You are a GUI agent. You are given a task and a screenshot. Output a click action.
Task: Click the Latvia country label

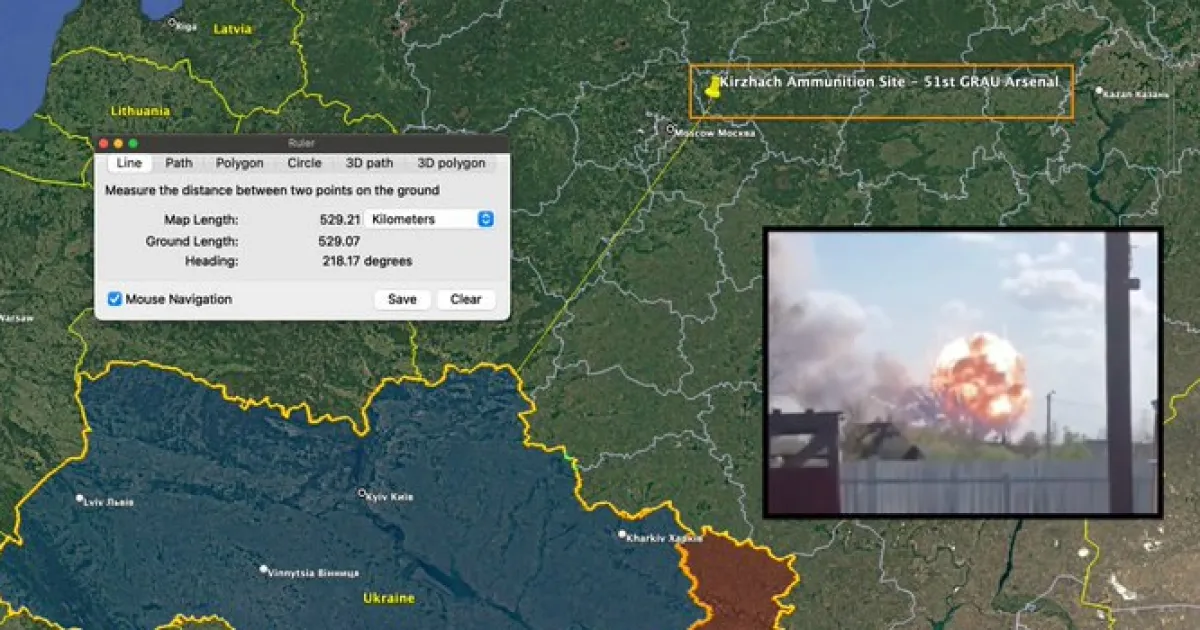(x=232, y=29)
